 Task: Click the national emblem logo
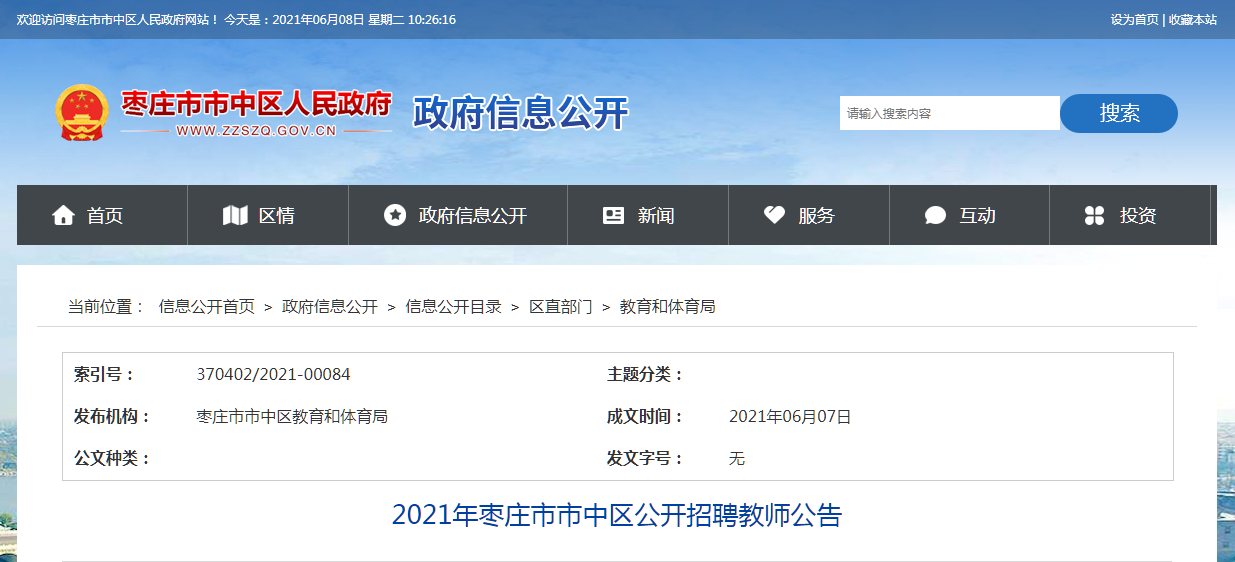click(x=81, y=112)
